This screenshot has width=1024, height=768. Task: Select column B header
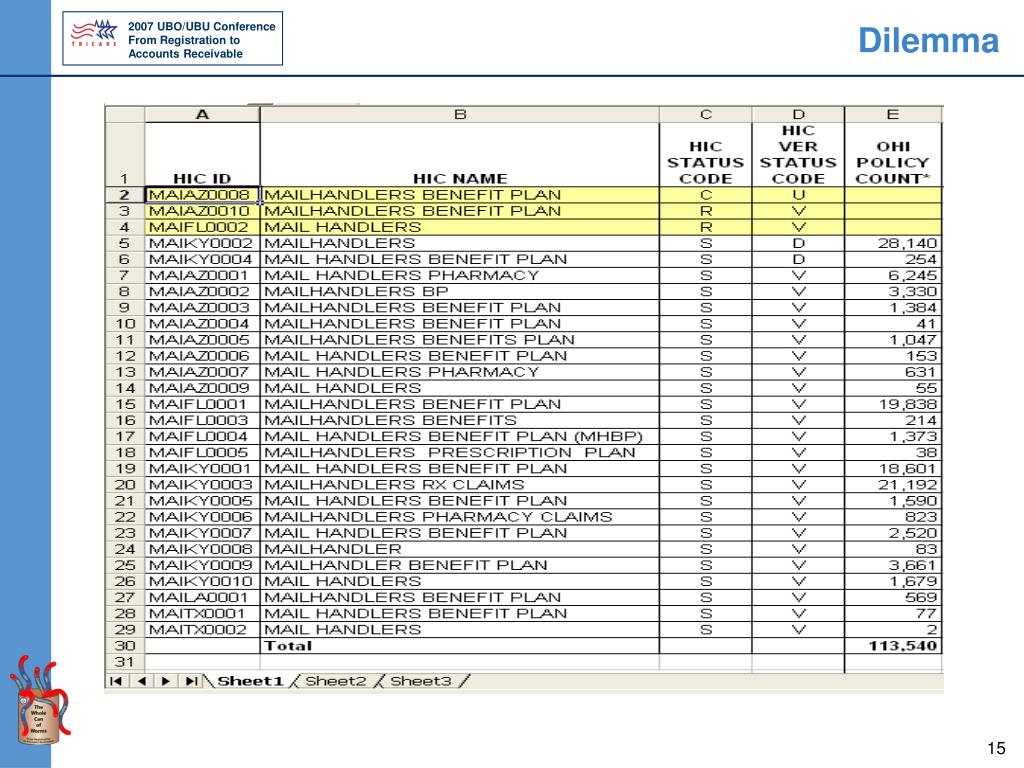coord(460,114)
